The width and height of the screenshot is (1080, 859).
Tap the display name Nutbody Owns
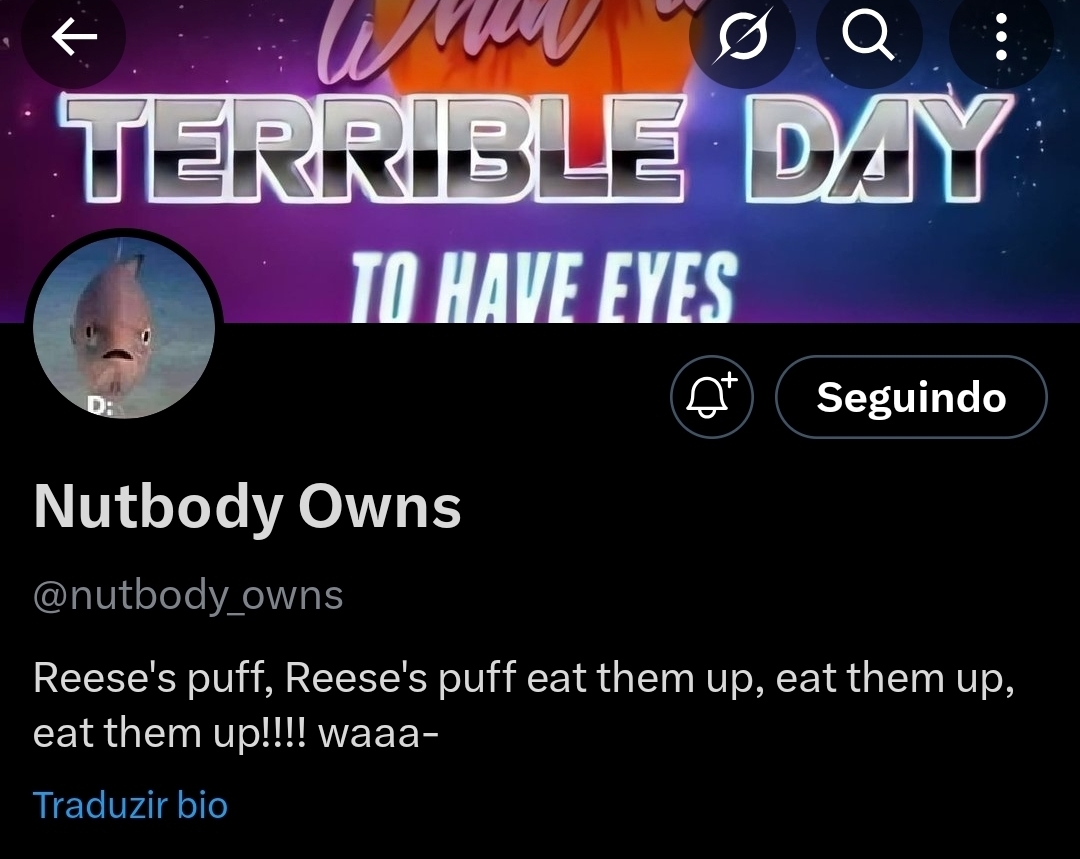point(247,506)
